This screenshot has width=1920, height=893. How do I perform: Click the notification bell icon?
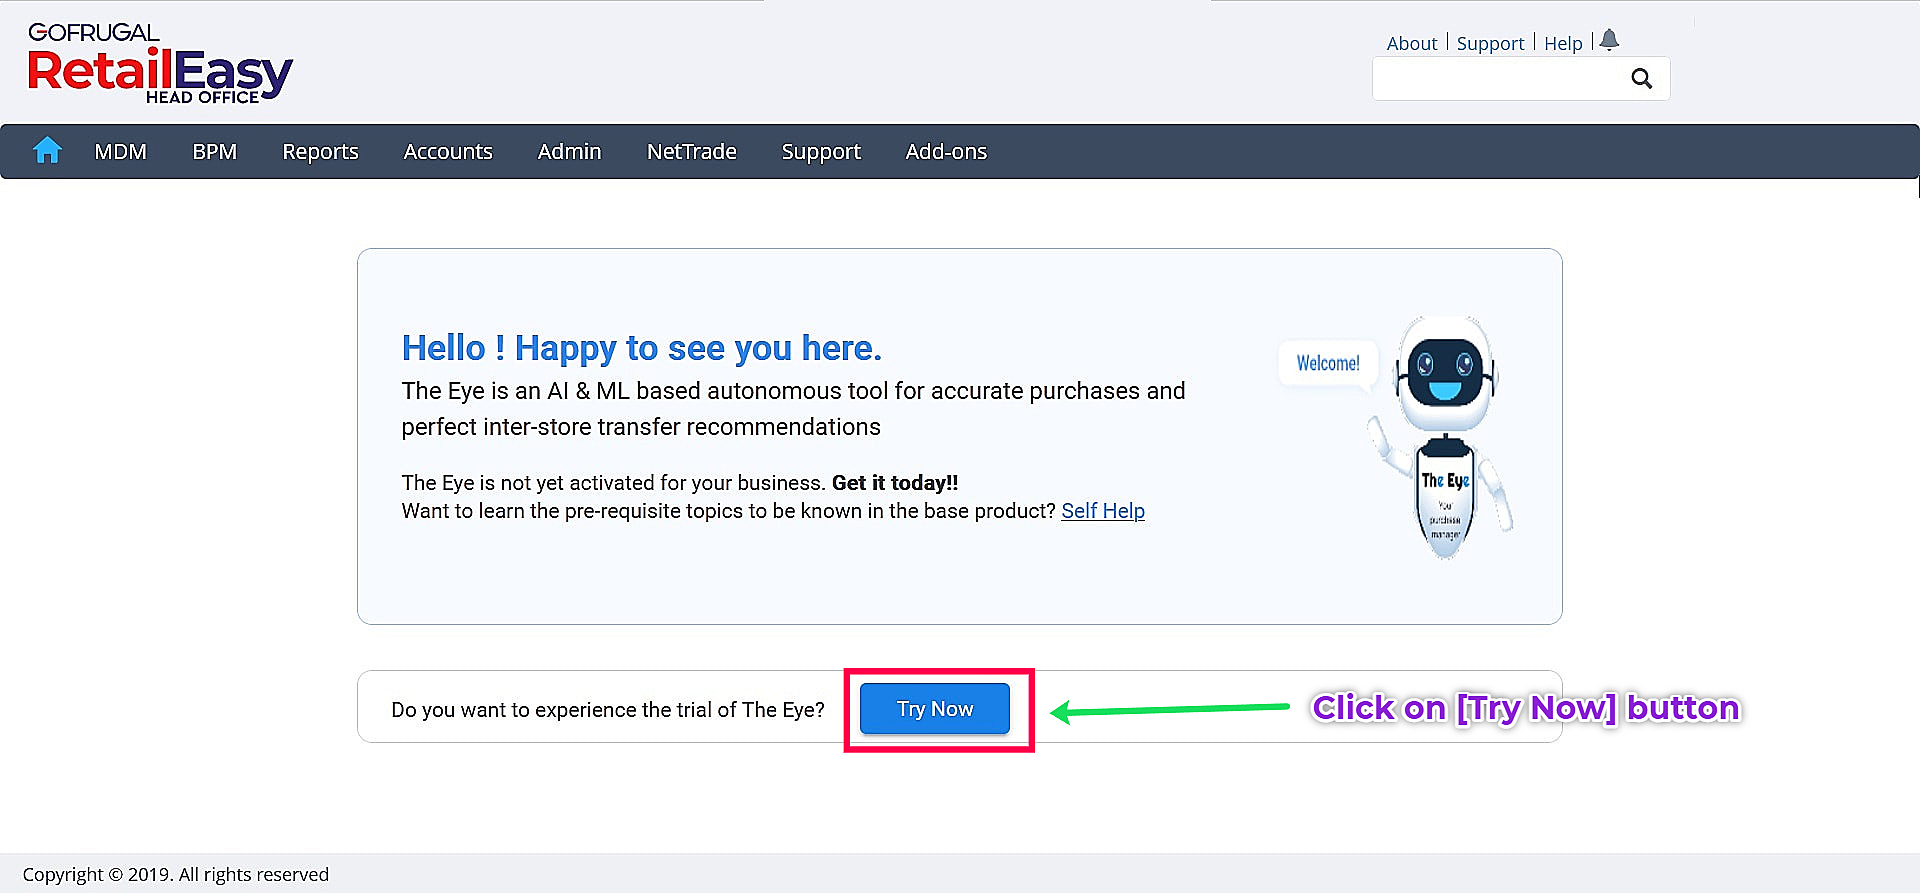(1609, 40)
